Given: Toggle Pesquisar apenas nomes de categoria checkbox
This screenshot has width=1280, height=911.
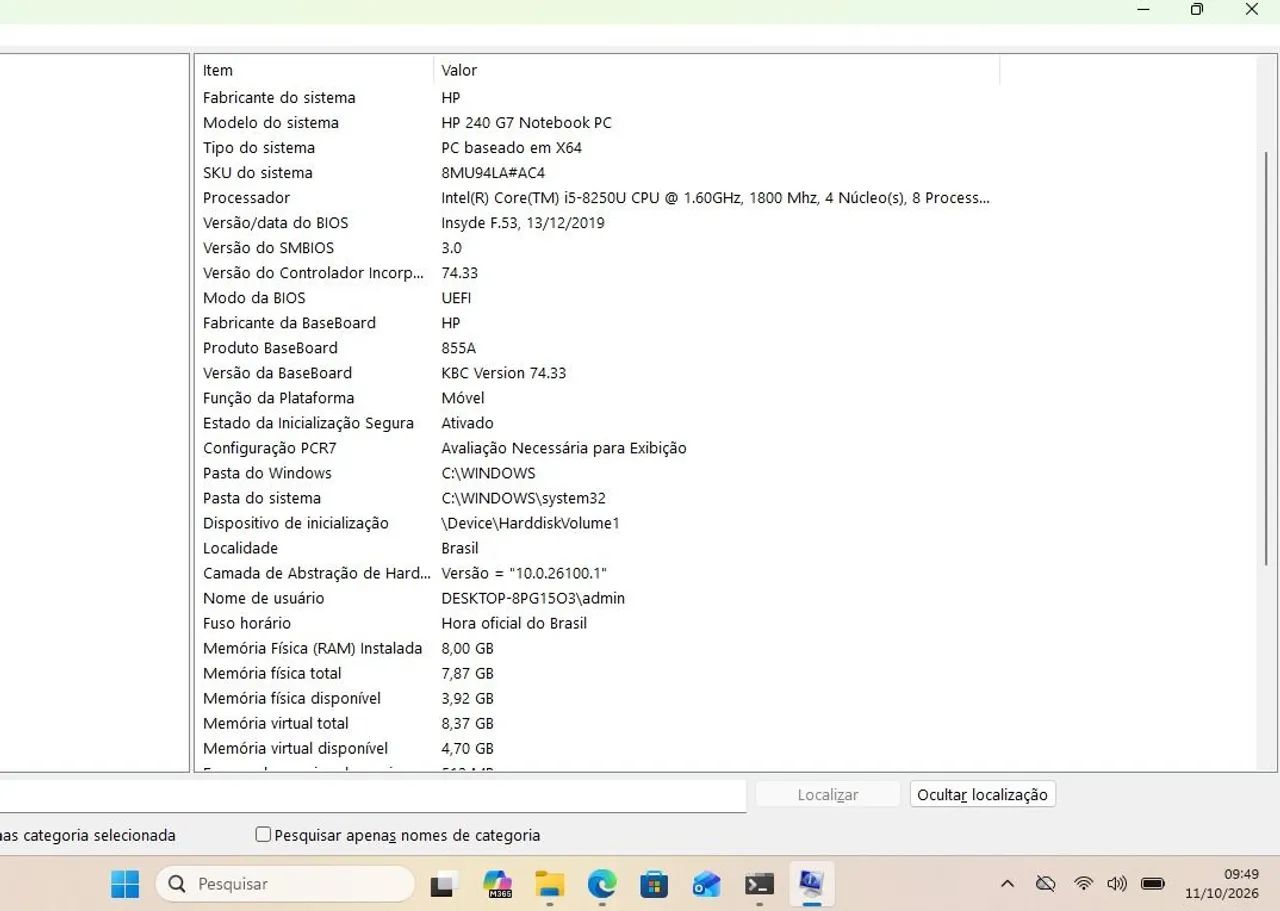Looking at the screenshot, I should click(263, 834).
